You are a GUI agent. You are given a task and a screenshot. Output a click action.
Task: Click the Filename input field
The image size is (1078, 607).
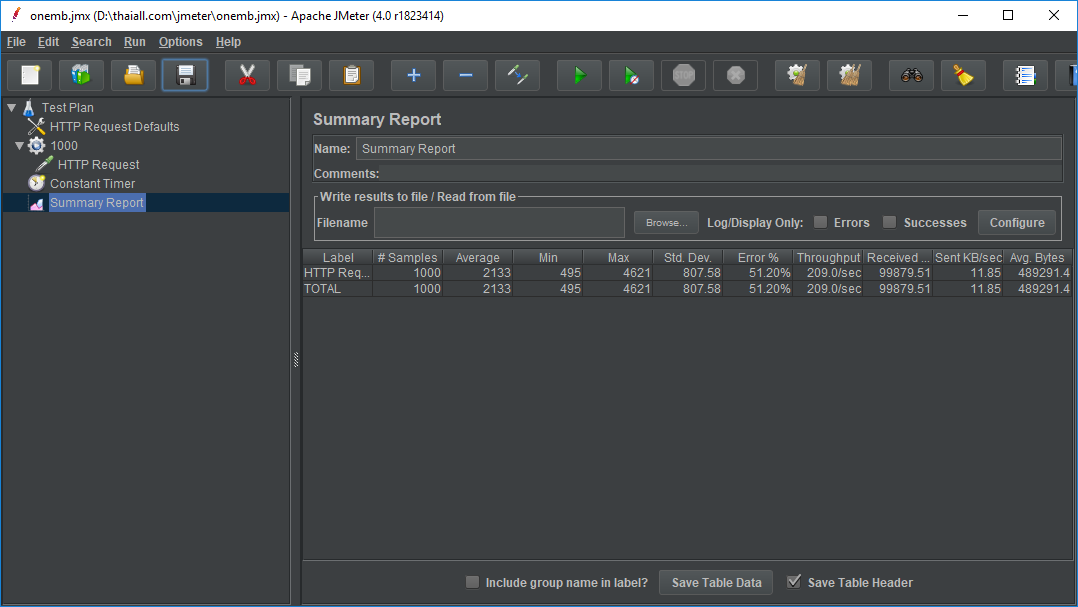tap(499, 223)
